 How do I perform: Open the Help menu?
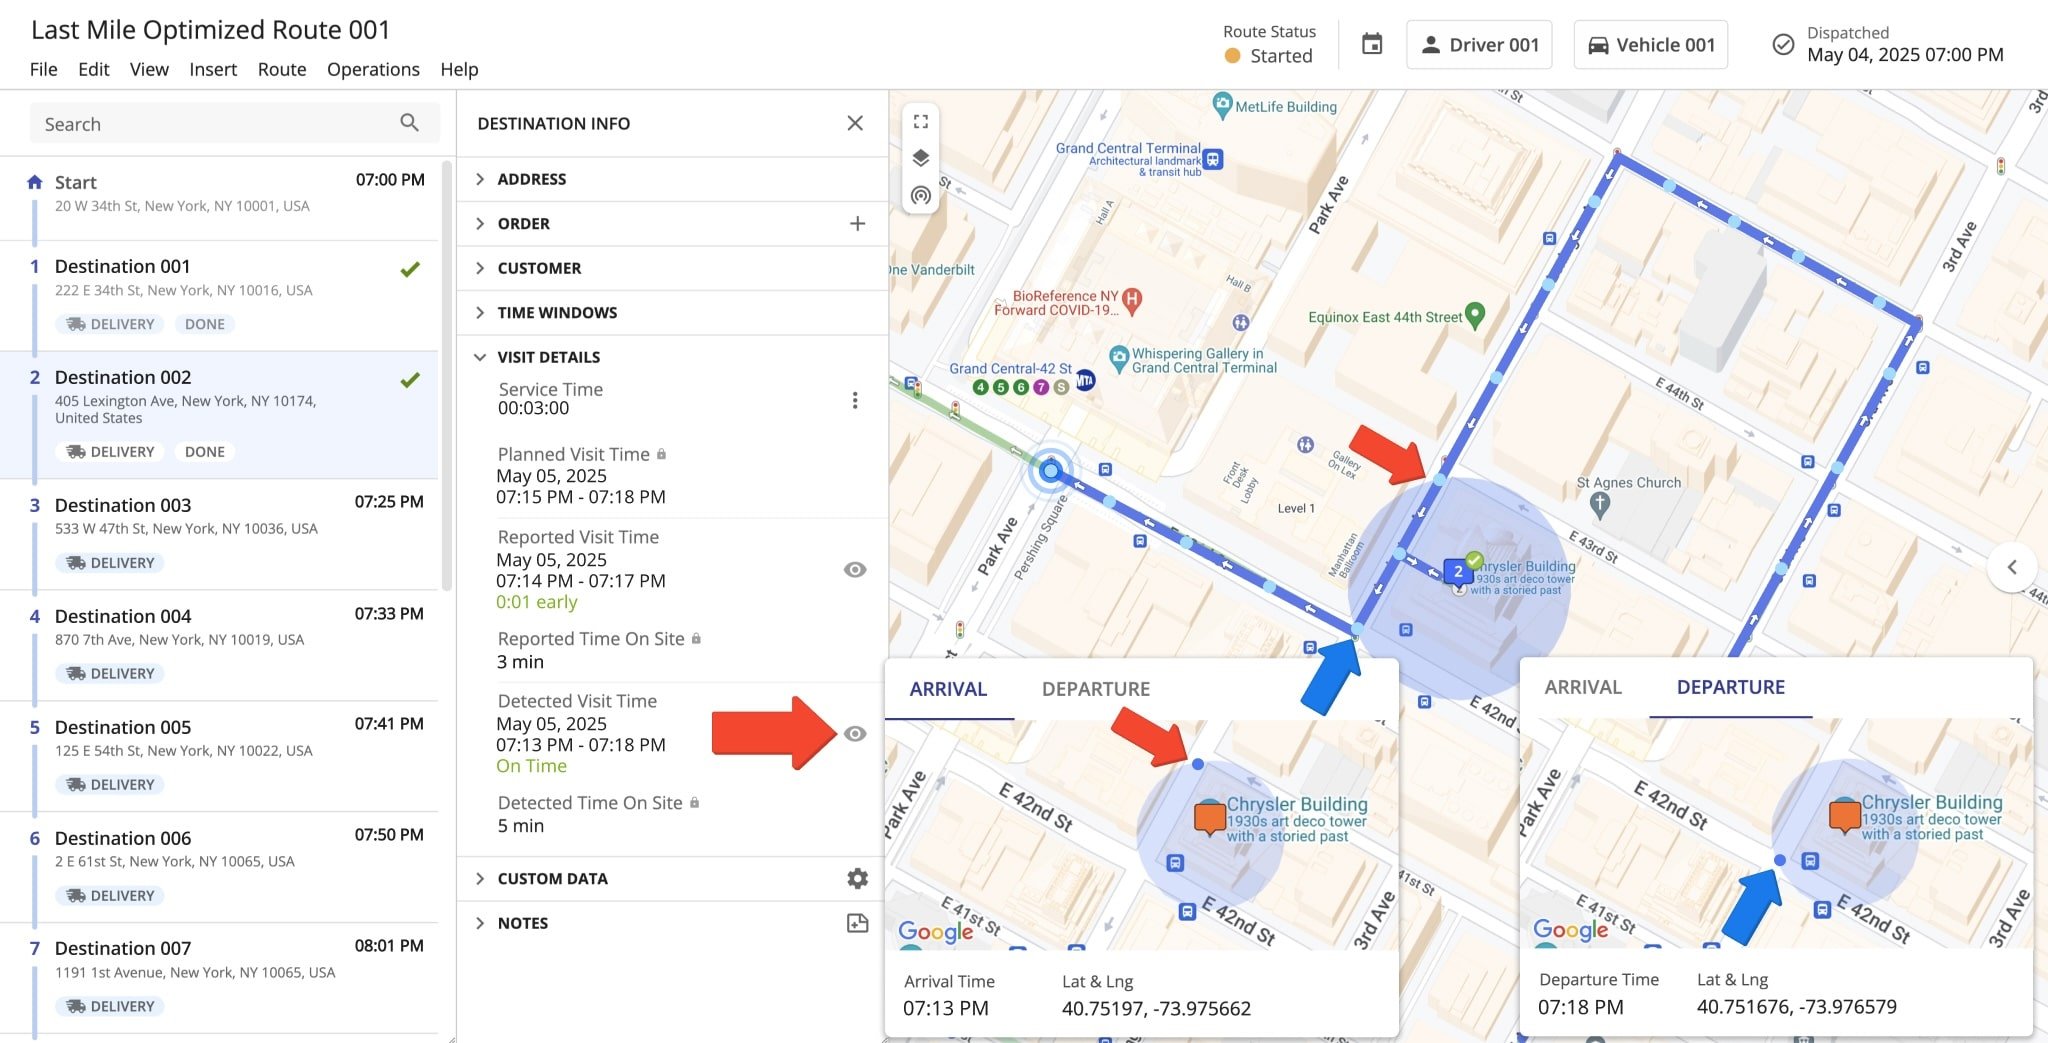(x=459, y=69)
